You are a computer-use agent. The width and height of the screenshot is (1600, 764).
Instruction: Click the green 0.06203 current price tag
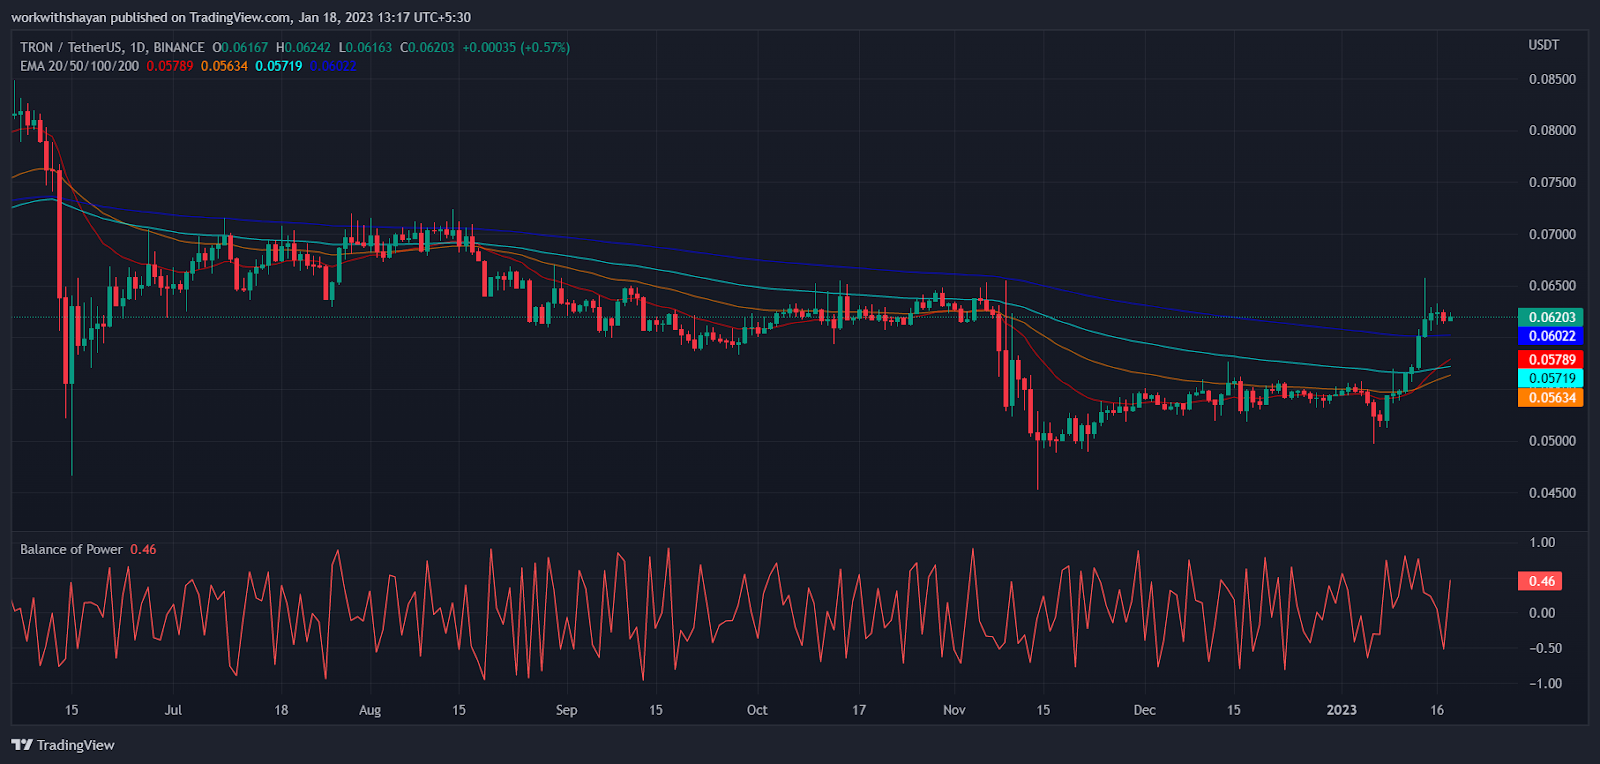(1551, 317)
